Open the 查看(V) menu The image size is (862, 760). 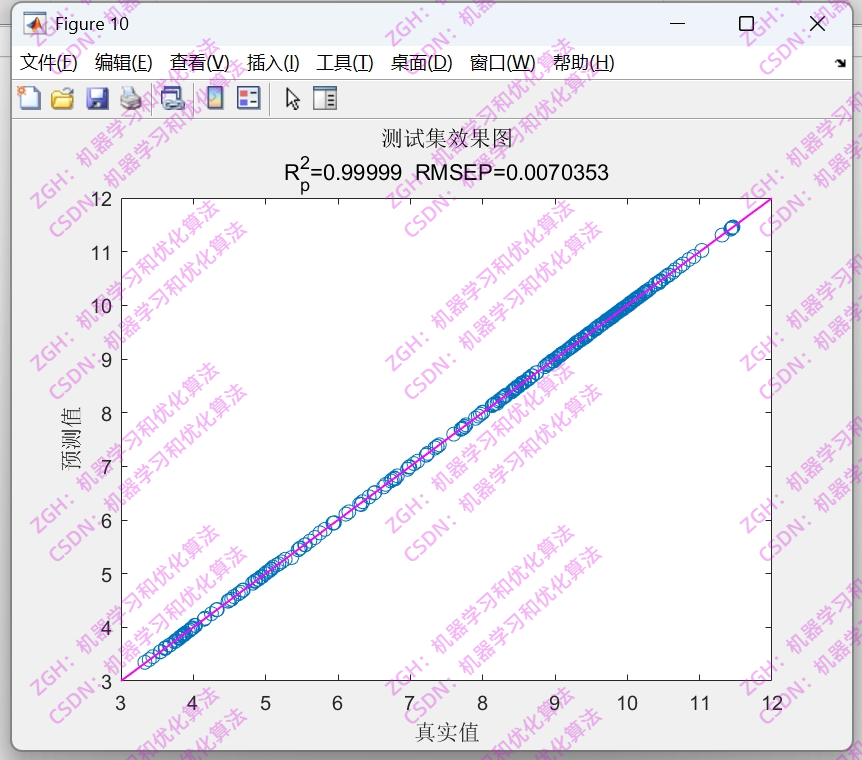pos(200,63)
